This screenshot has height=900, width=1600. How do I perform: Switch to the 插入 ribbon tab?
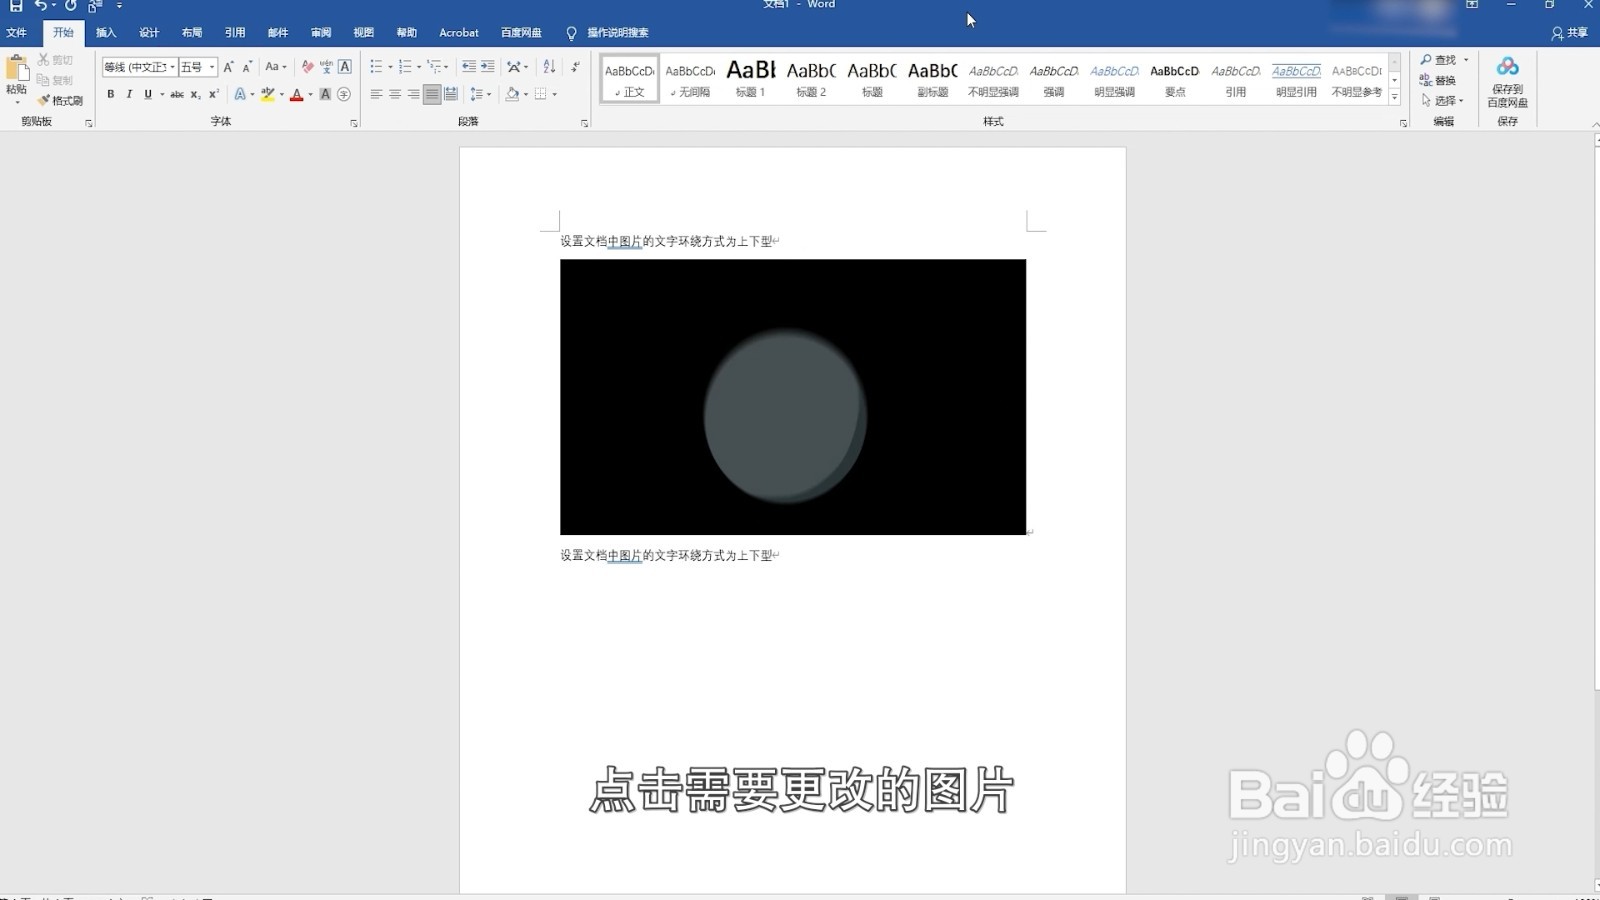tap(105, 32)
